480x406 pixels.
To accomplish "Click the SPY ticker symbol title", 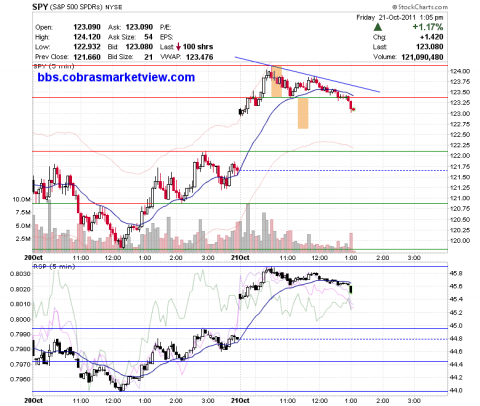I will click(x=40, y=7).
